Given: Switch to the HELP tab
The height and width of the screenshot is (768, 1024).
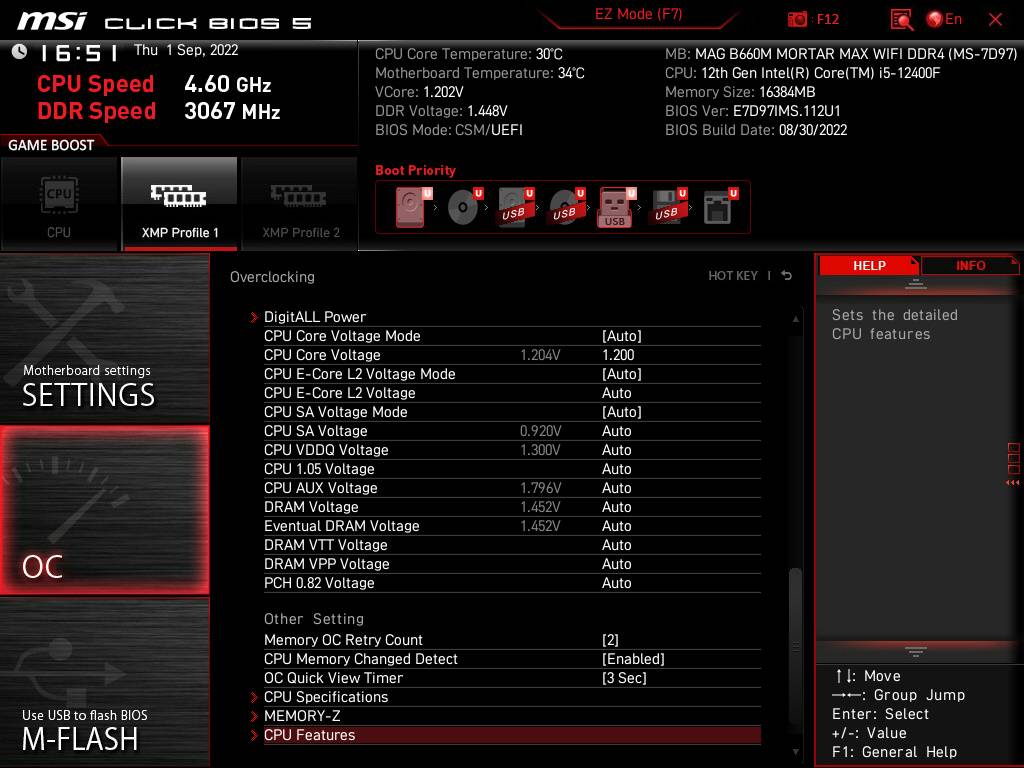Looking at the screenshot, I should 869,266.
